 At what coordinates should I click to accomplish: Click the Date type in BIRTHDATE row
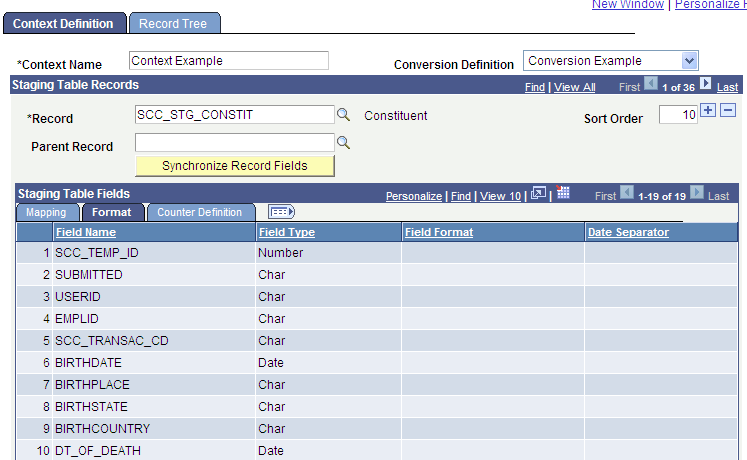(x=271, y=363)
